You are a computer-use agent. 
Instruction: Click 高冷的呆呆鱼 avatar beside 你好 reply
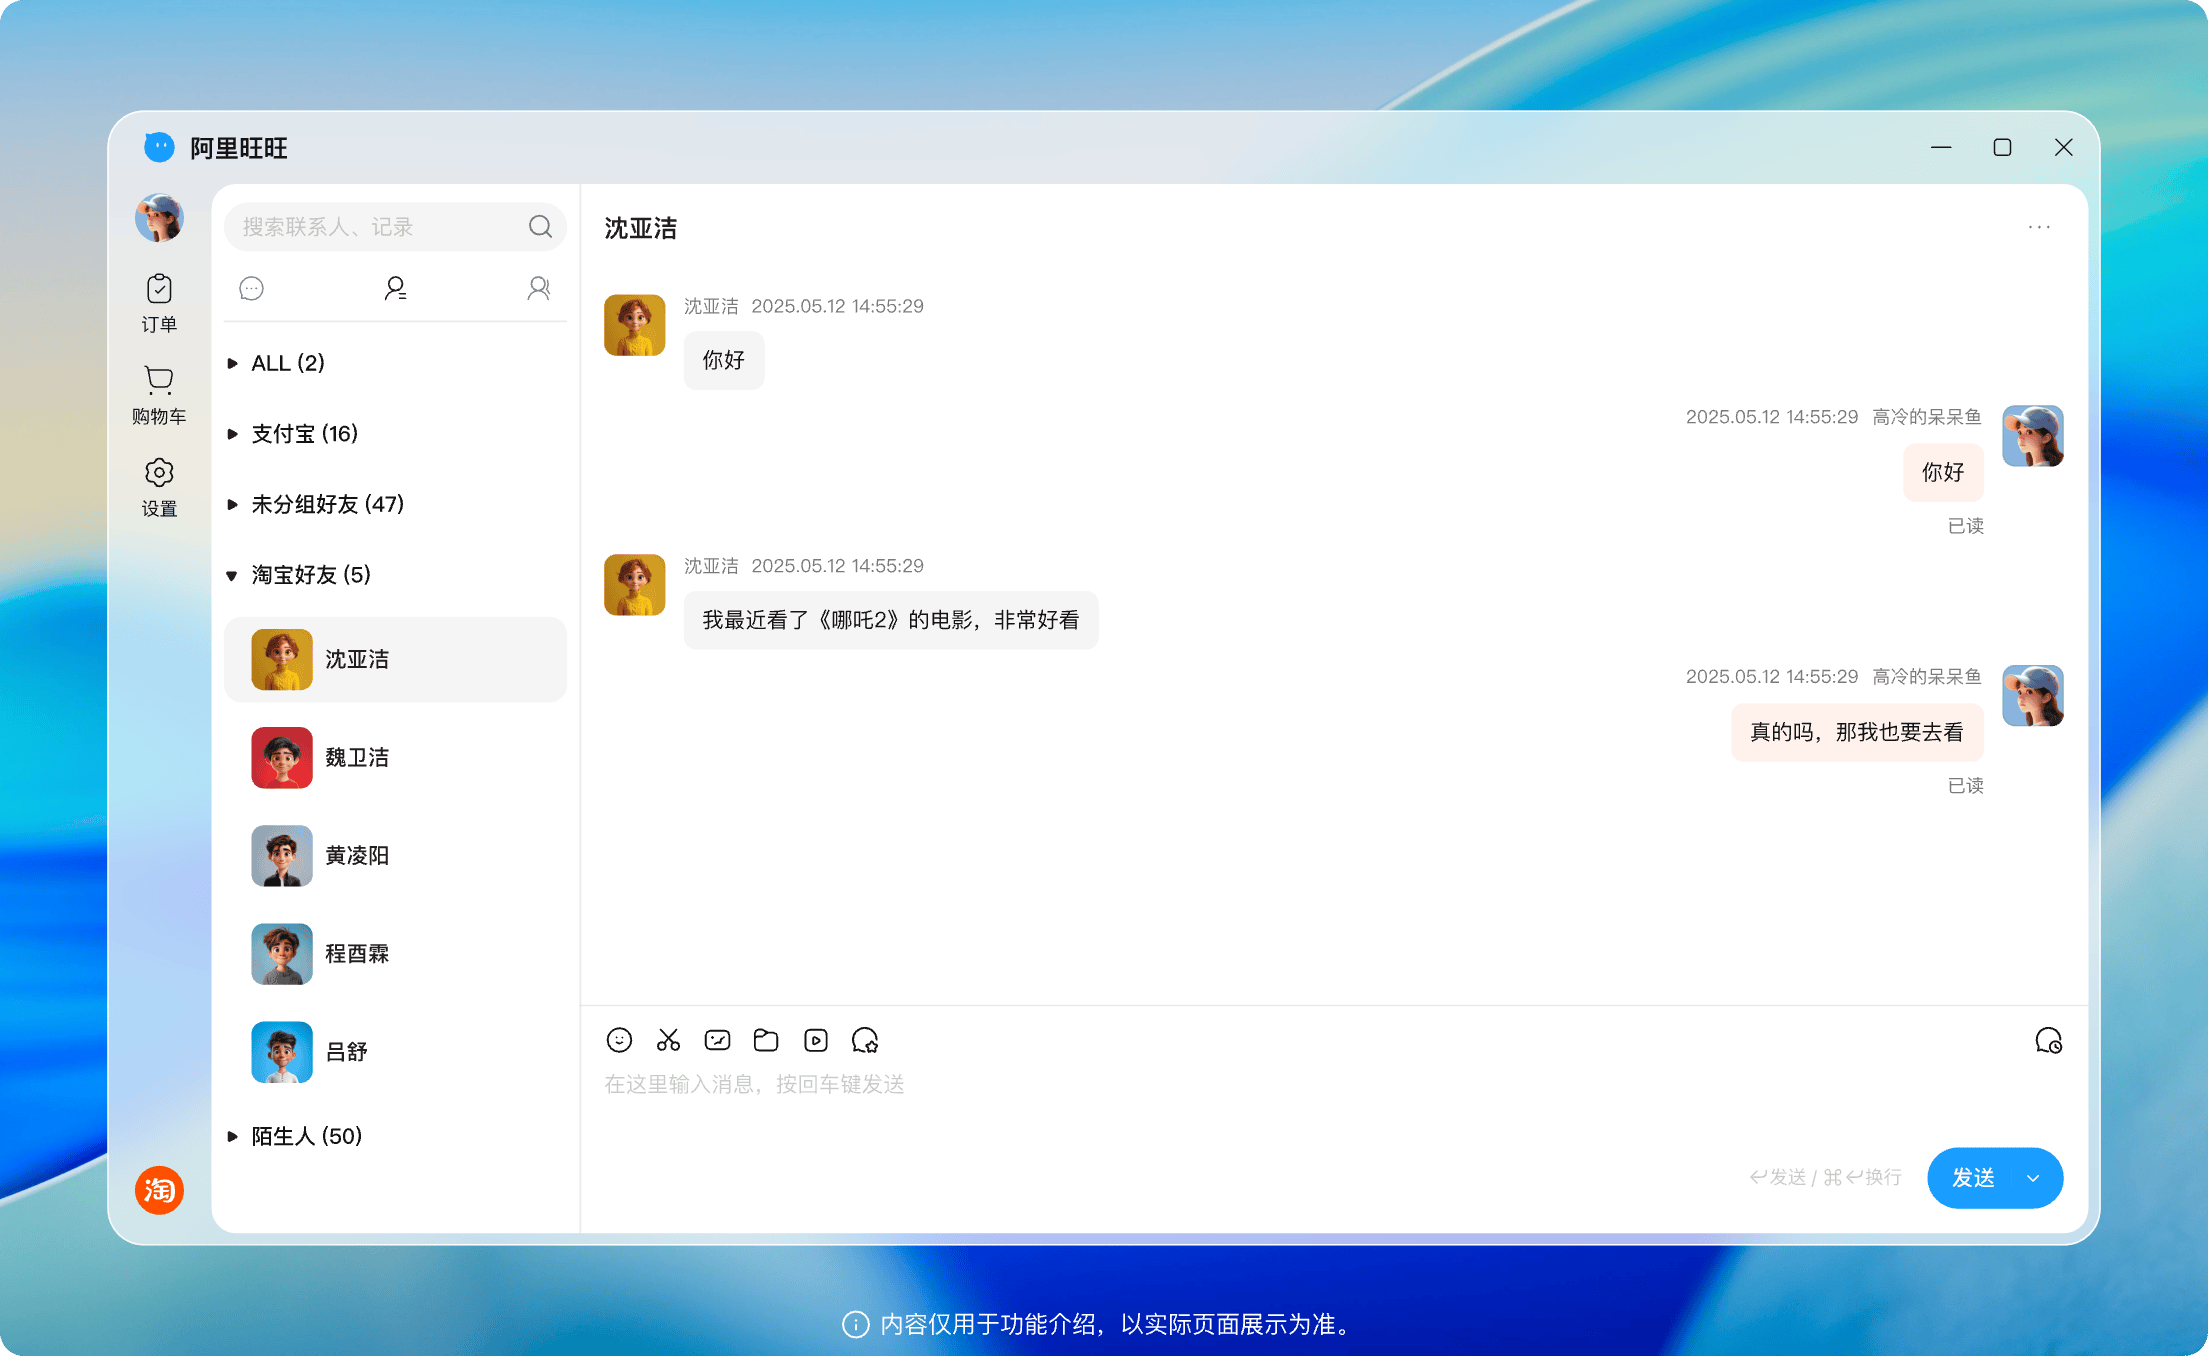[2033, 435]
